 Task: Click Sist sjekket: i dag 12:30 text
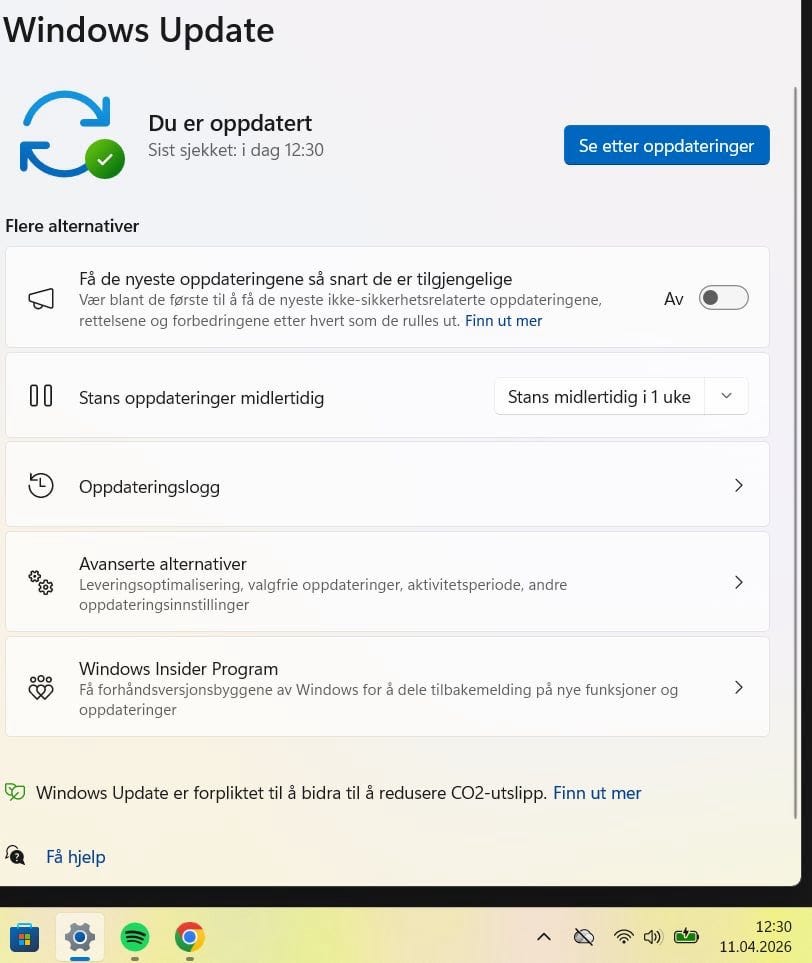point(235,150)
